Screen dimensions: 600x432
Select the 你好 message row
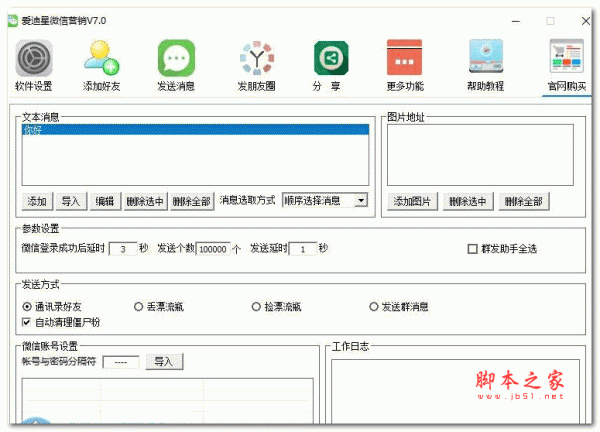tap(196, 130)
